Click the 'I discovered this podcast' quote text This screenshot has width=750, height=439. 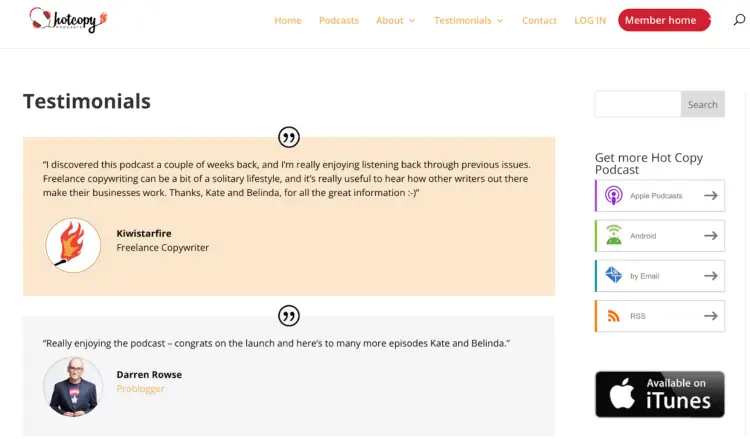[287, 178]
